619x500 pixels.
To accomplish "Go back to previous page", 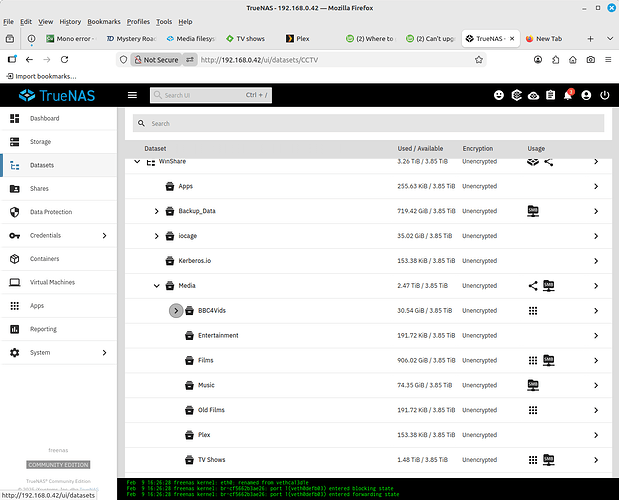I will [29, 60].
